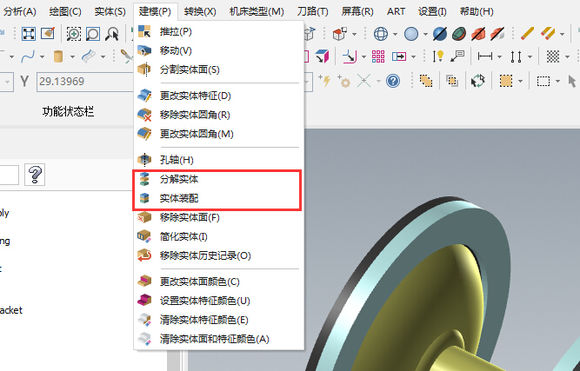Click the double yellow pencils icon
Image resolution: width=580 pixels, height=371 pixels.
[x=548, y=34]
